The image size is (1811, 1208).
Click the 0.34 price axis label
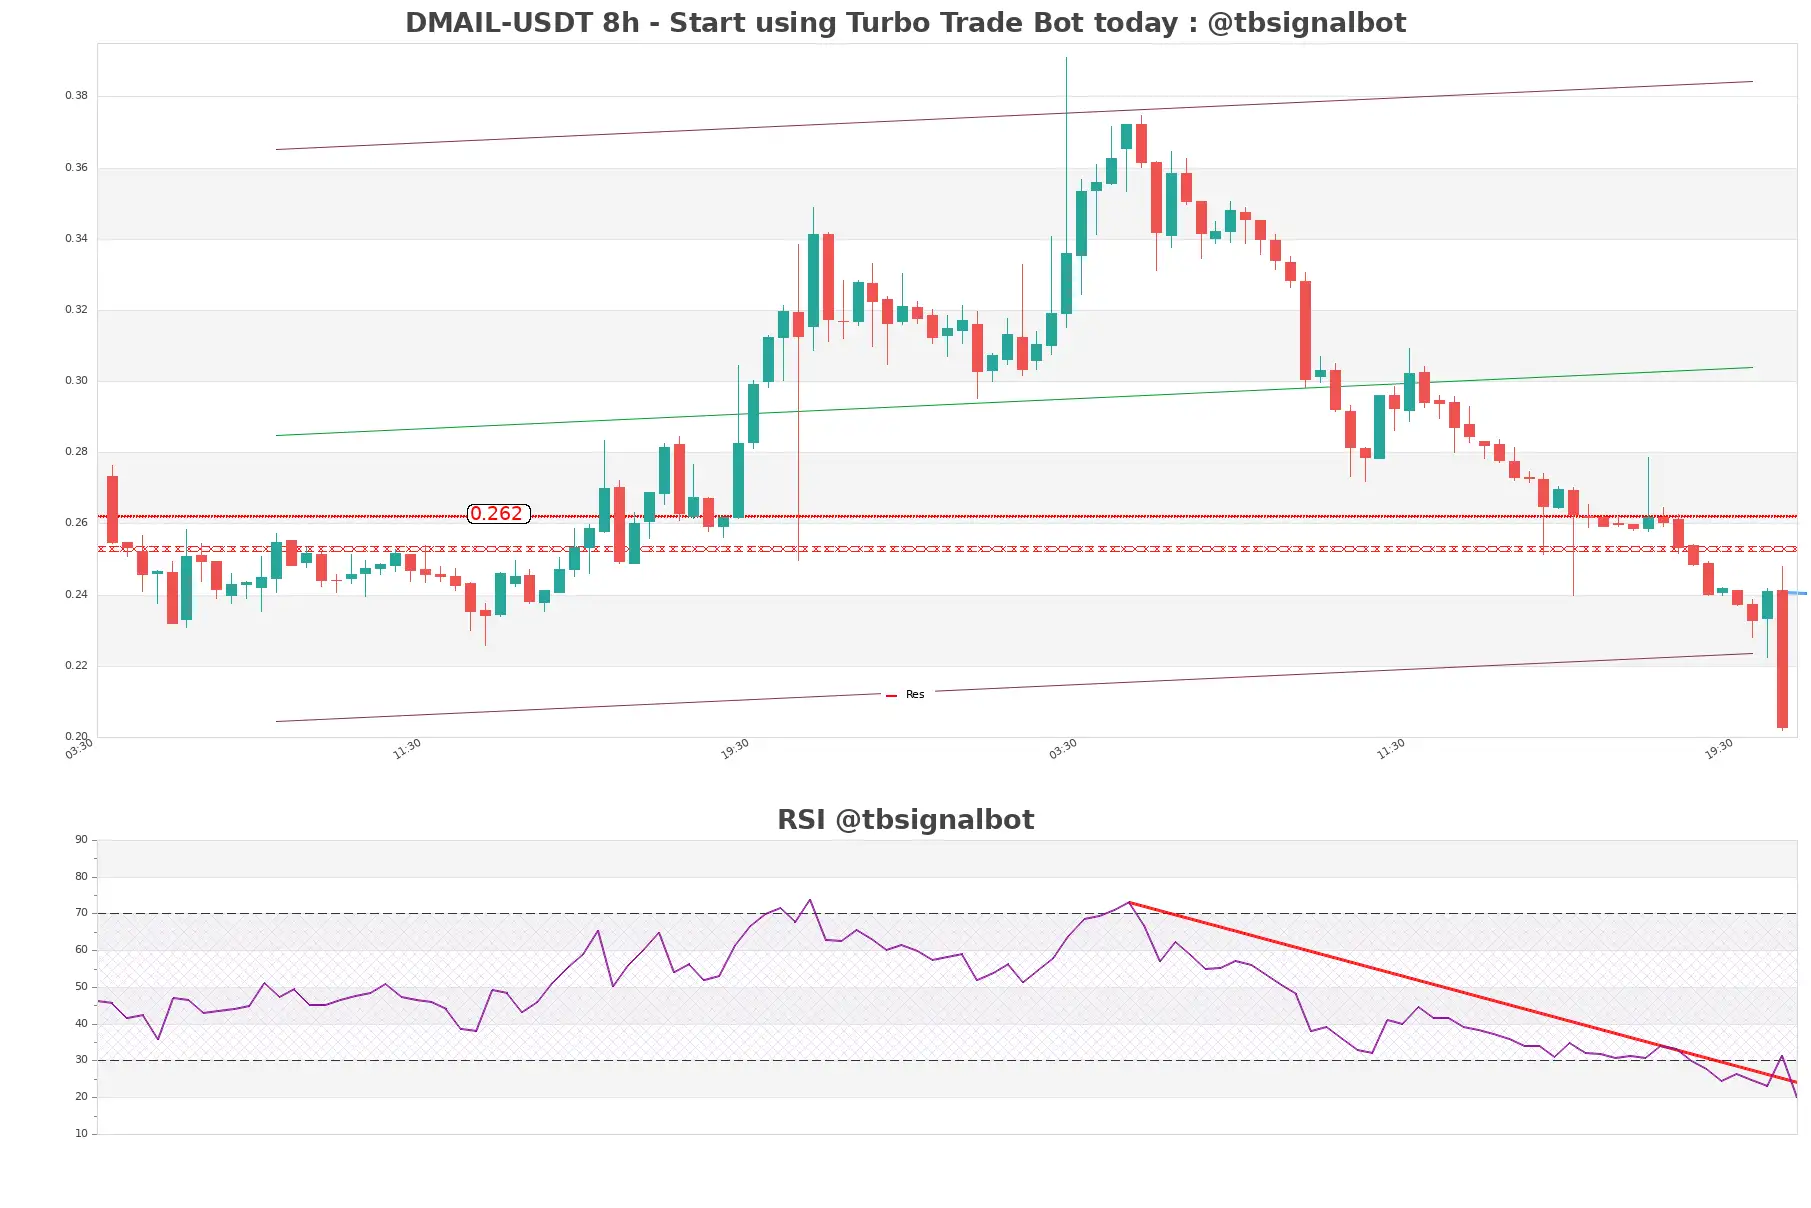76,239
